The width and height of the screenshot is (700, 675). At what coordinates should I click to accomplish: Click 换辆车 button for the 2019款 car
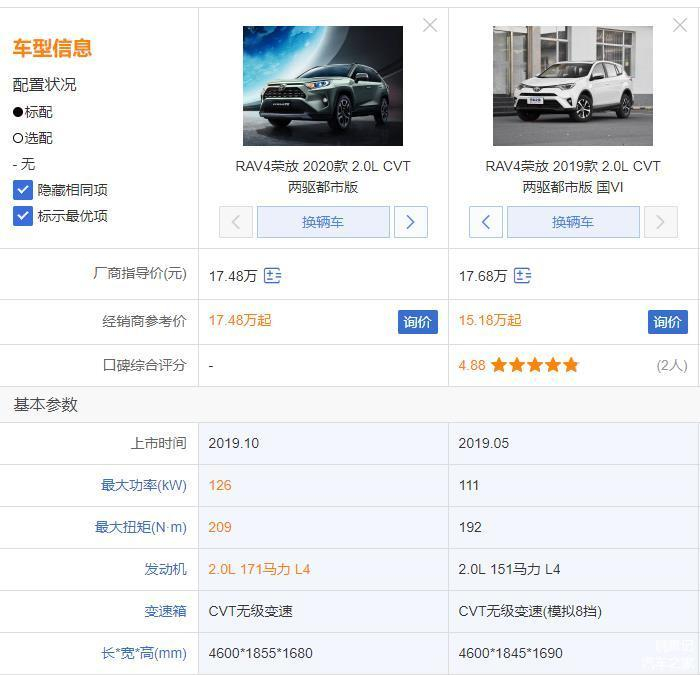573,222
